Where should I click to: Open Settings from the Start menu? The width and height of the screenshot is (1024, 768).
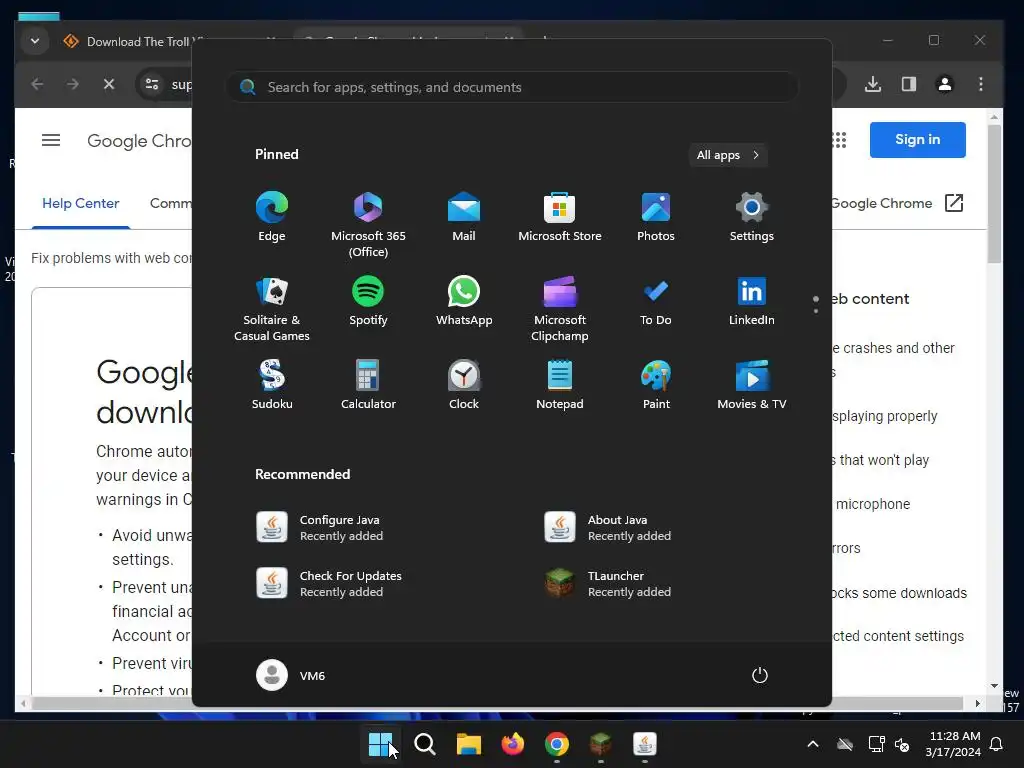(752, 217)
